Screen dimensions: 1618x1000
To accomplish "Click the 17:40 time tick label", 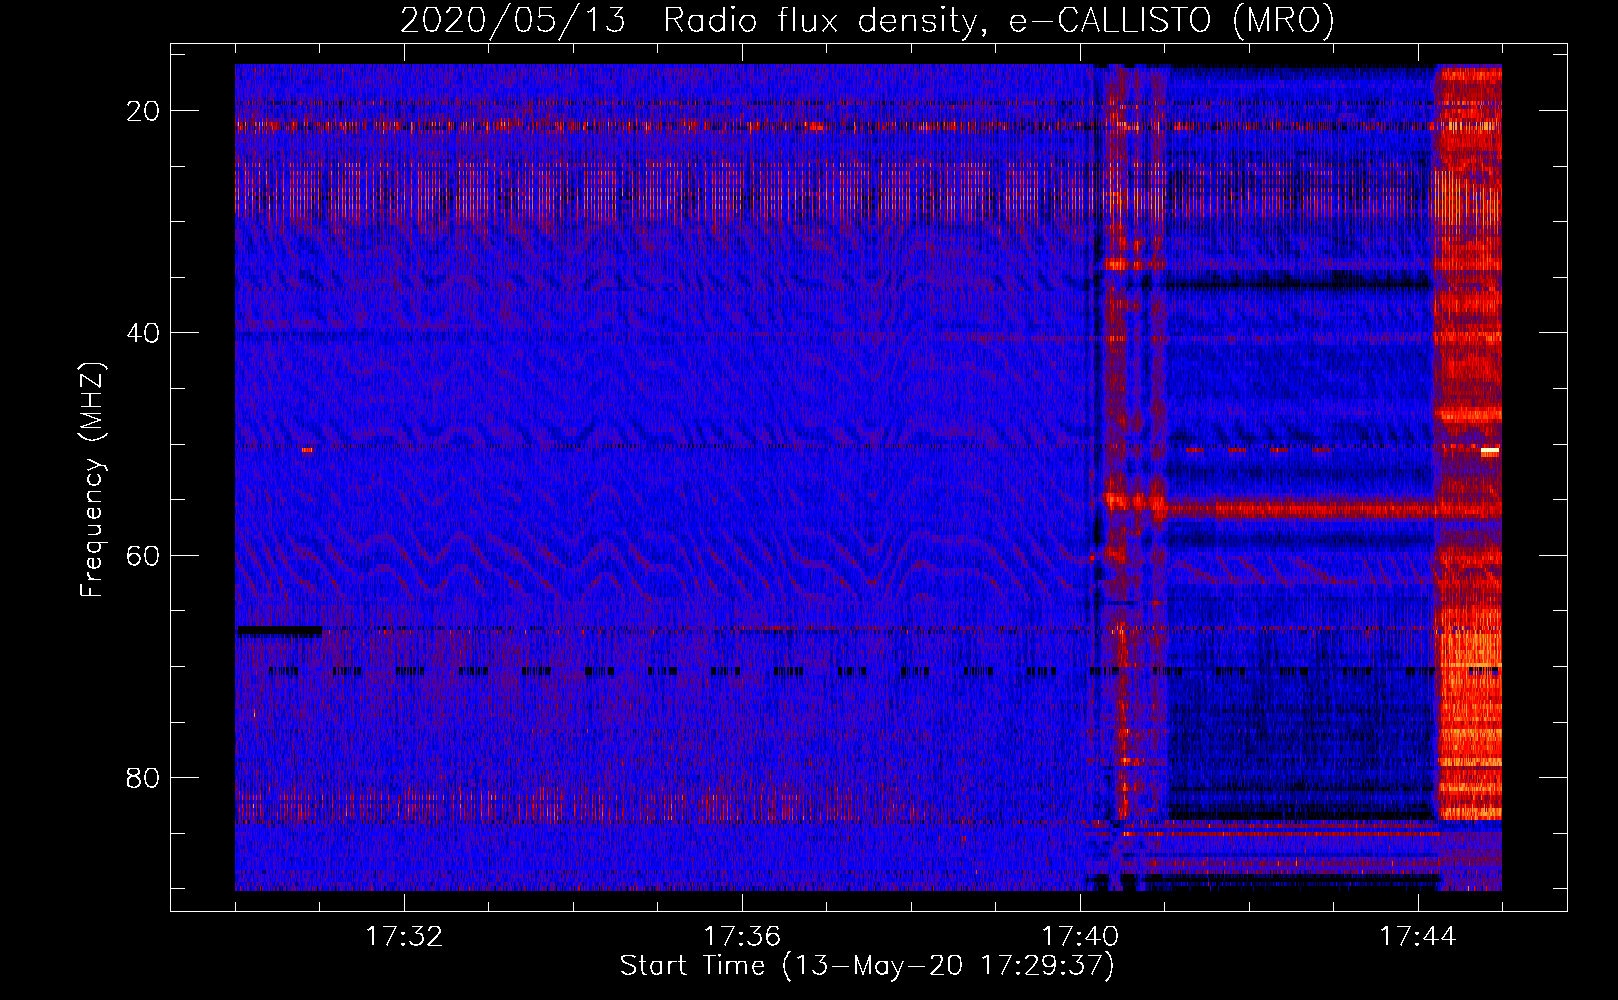I will pyautogui.click(x=1080, y=937).
